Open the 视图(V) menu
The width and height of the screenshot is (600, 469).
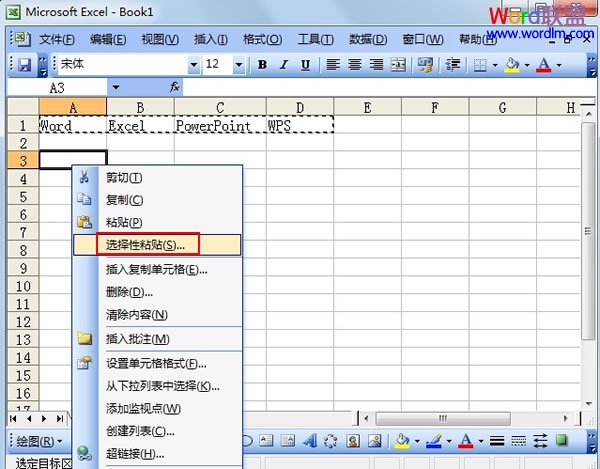(x=160, y=39)
